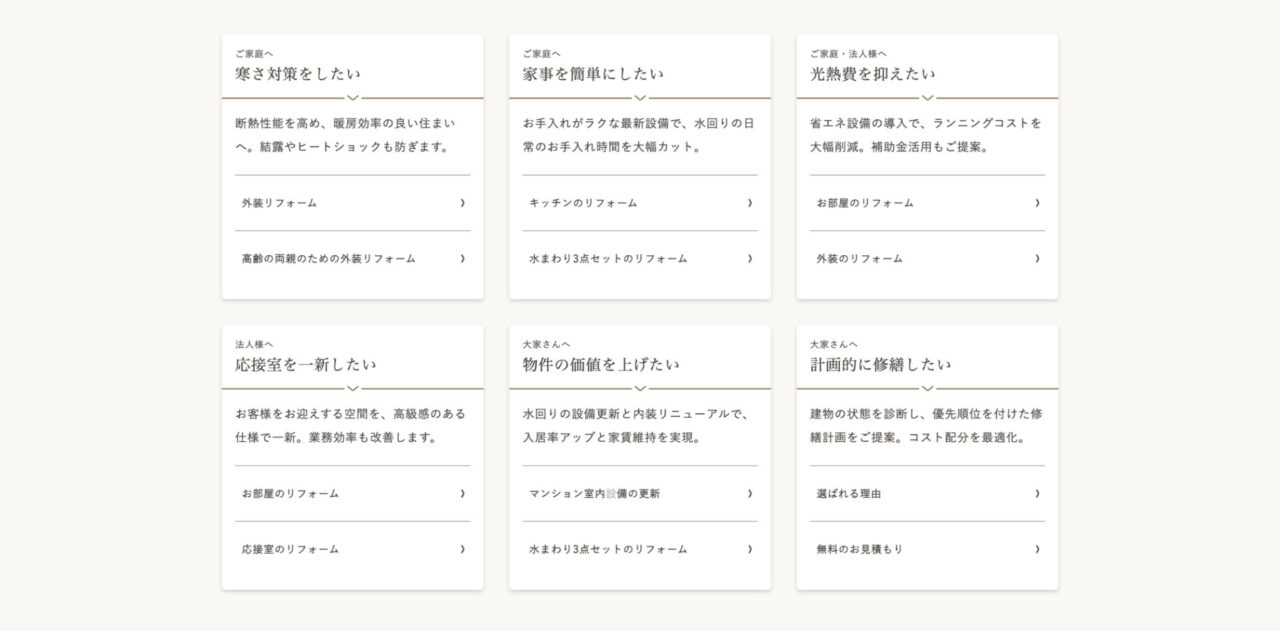The height and width of the screenshot is (631, 1280).
Task: Open お部屋のリフォーム link in 光熱費 card
Action: coord(865,203)
